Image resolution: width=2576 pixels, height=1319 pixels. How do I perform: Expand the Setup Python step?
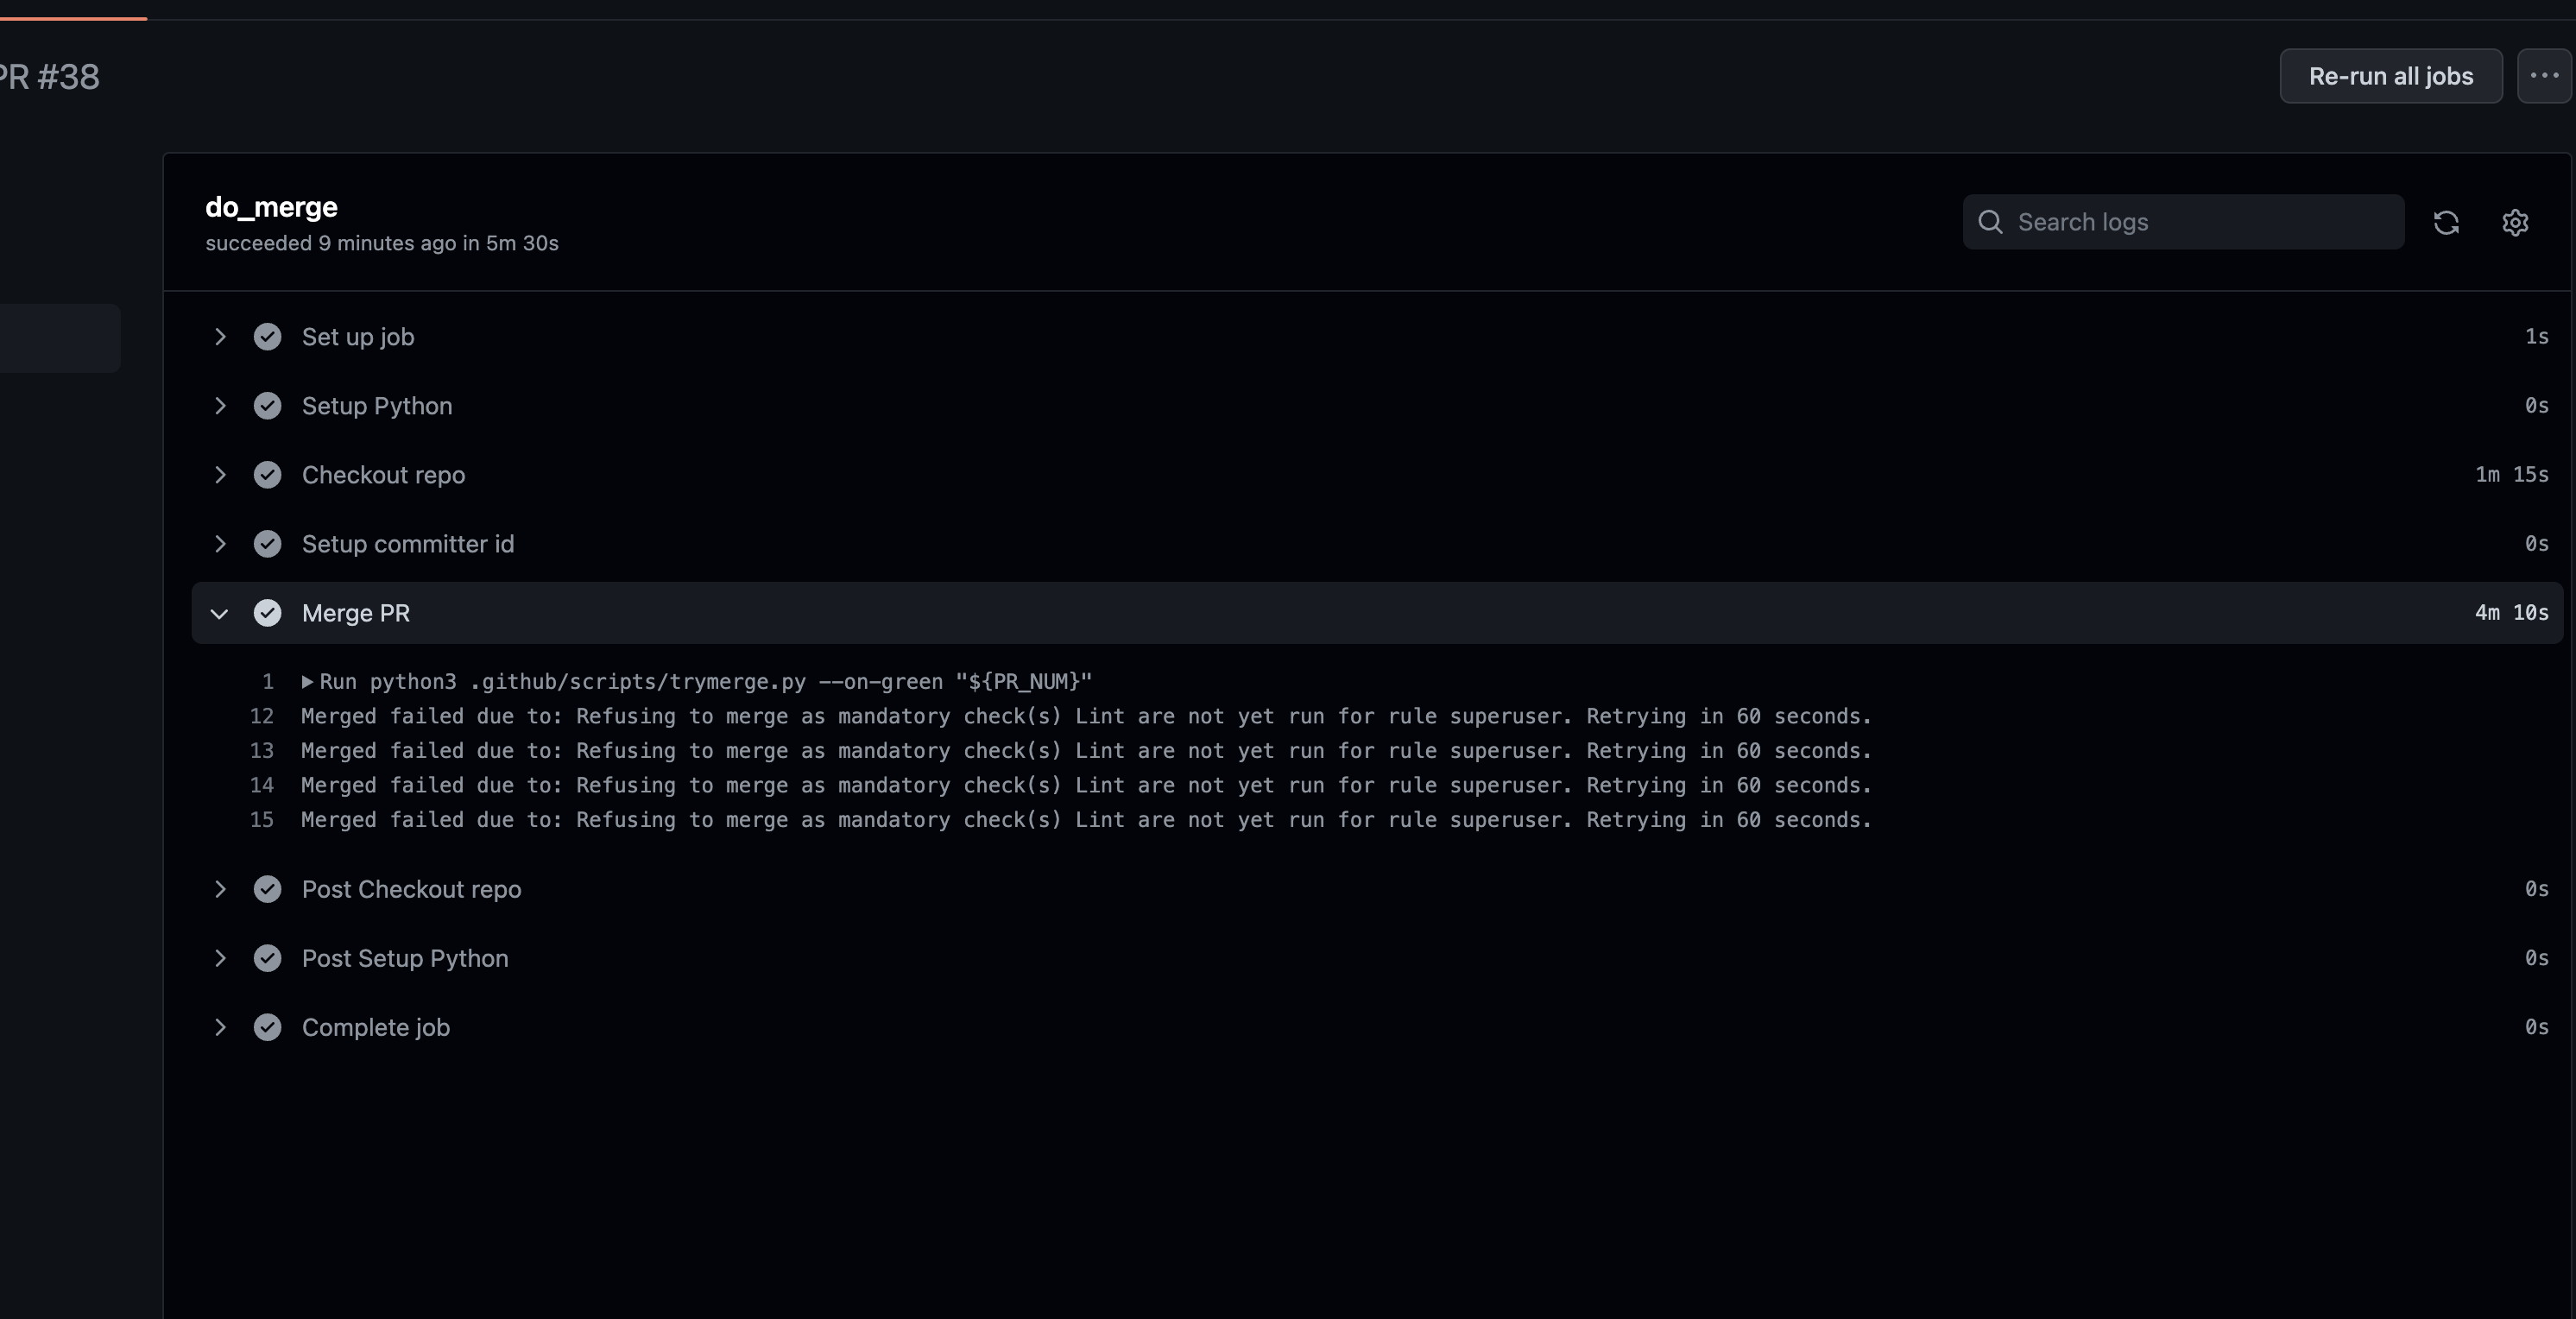[220, 406]
